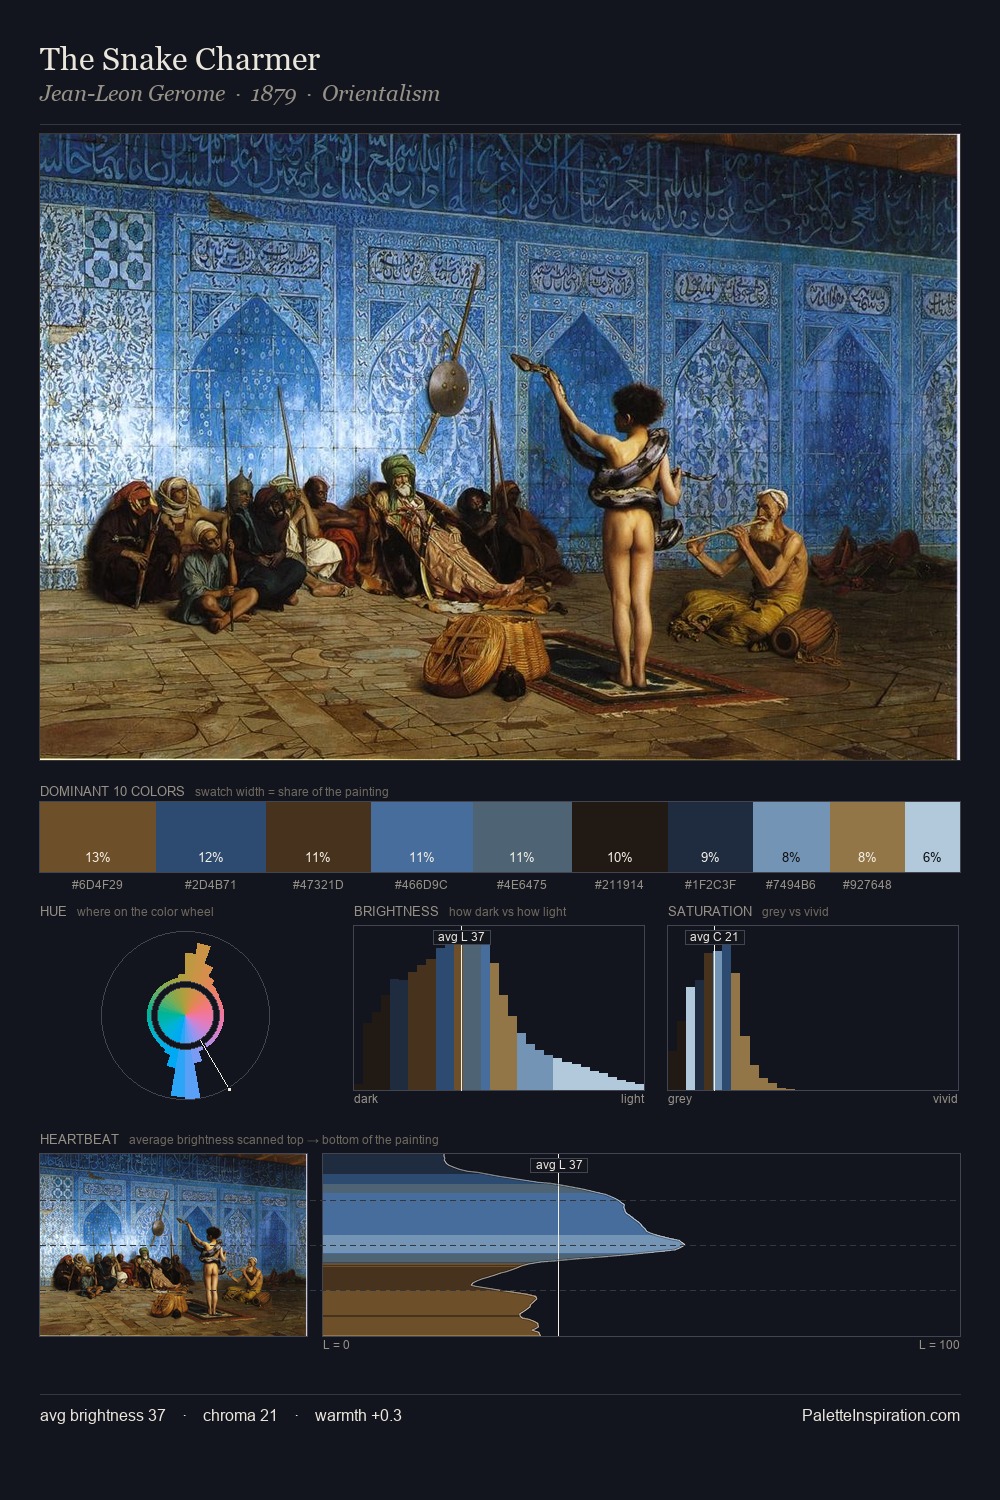Click the "avg L 37" label in the Heartbeat chart

pyautogui.click(x=559, y=1165)
